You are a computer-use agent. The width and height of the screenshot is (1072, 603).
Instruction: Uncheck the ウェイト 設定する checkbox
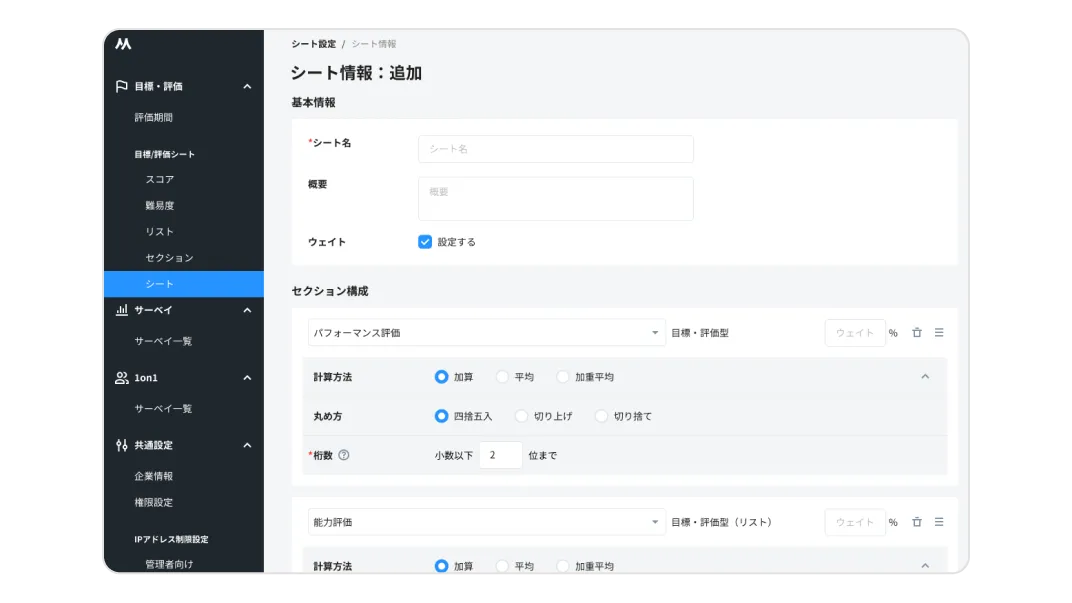(x=425, y=242)
